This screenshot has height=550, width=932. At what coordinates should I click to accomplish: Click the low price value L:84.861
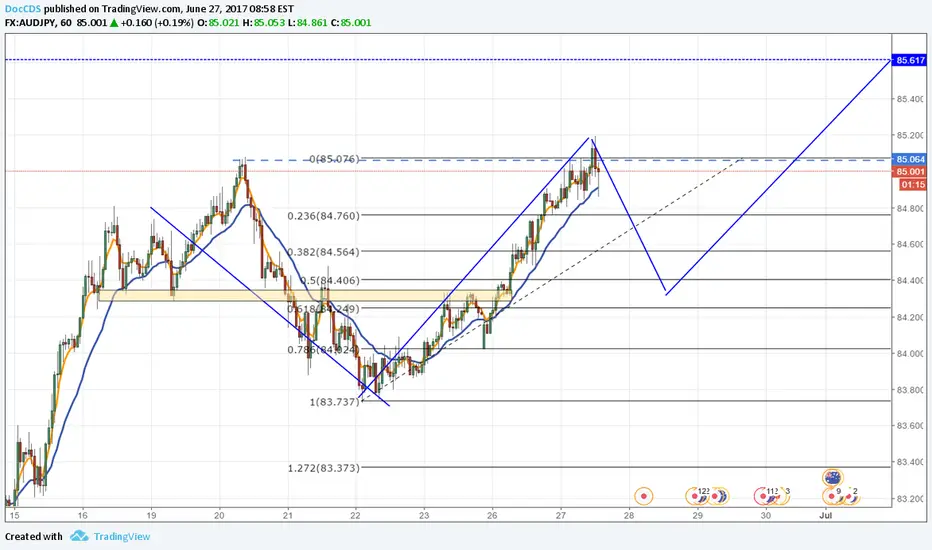pos(307,23)
